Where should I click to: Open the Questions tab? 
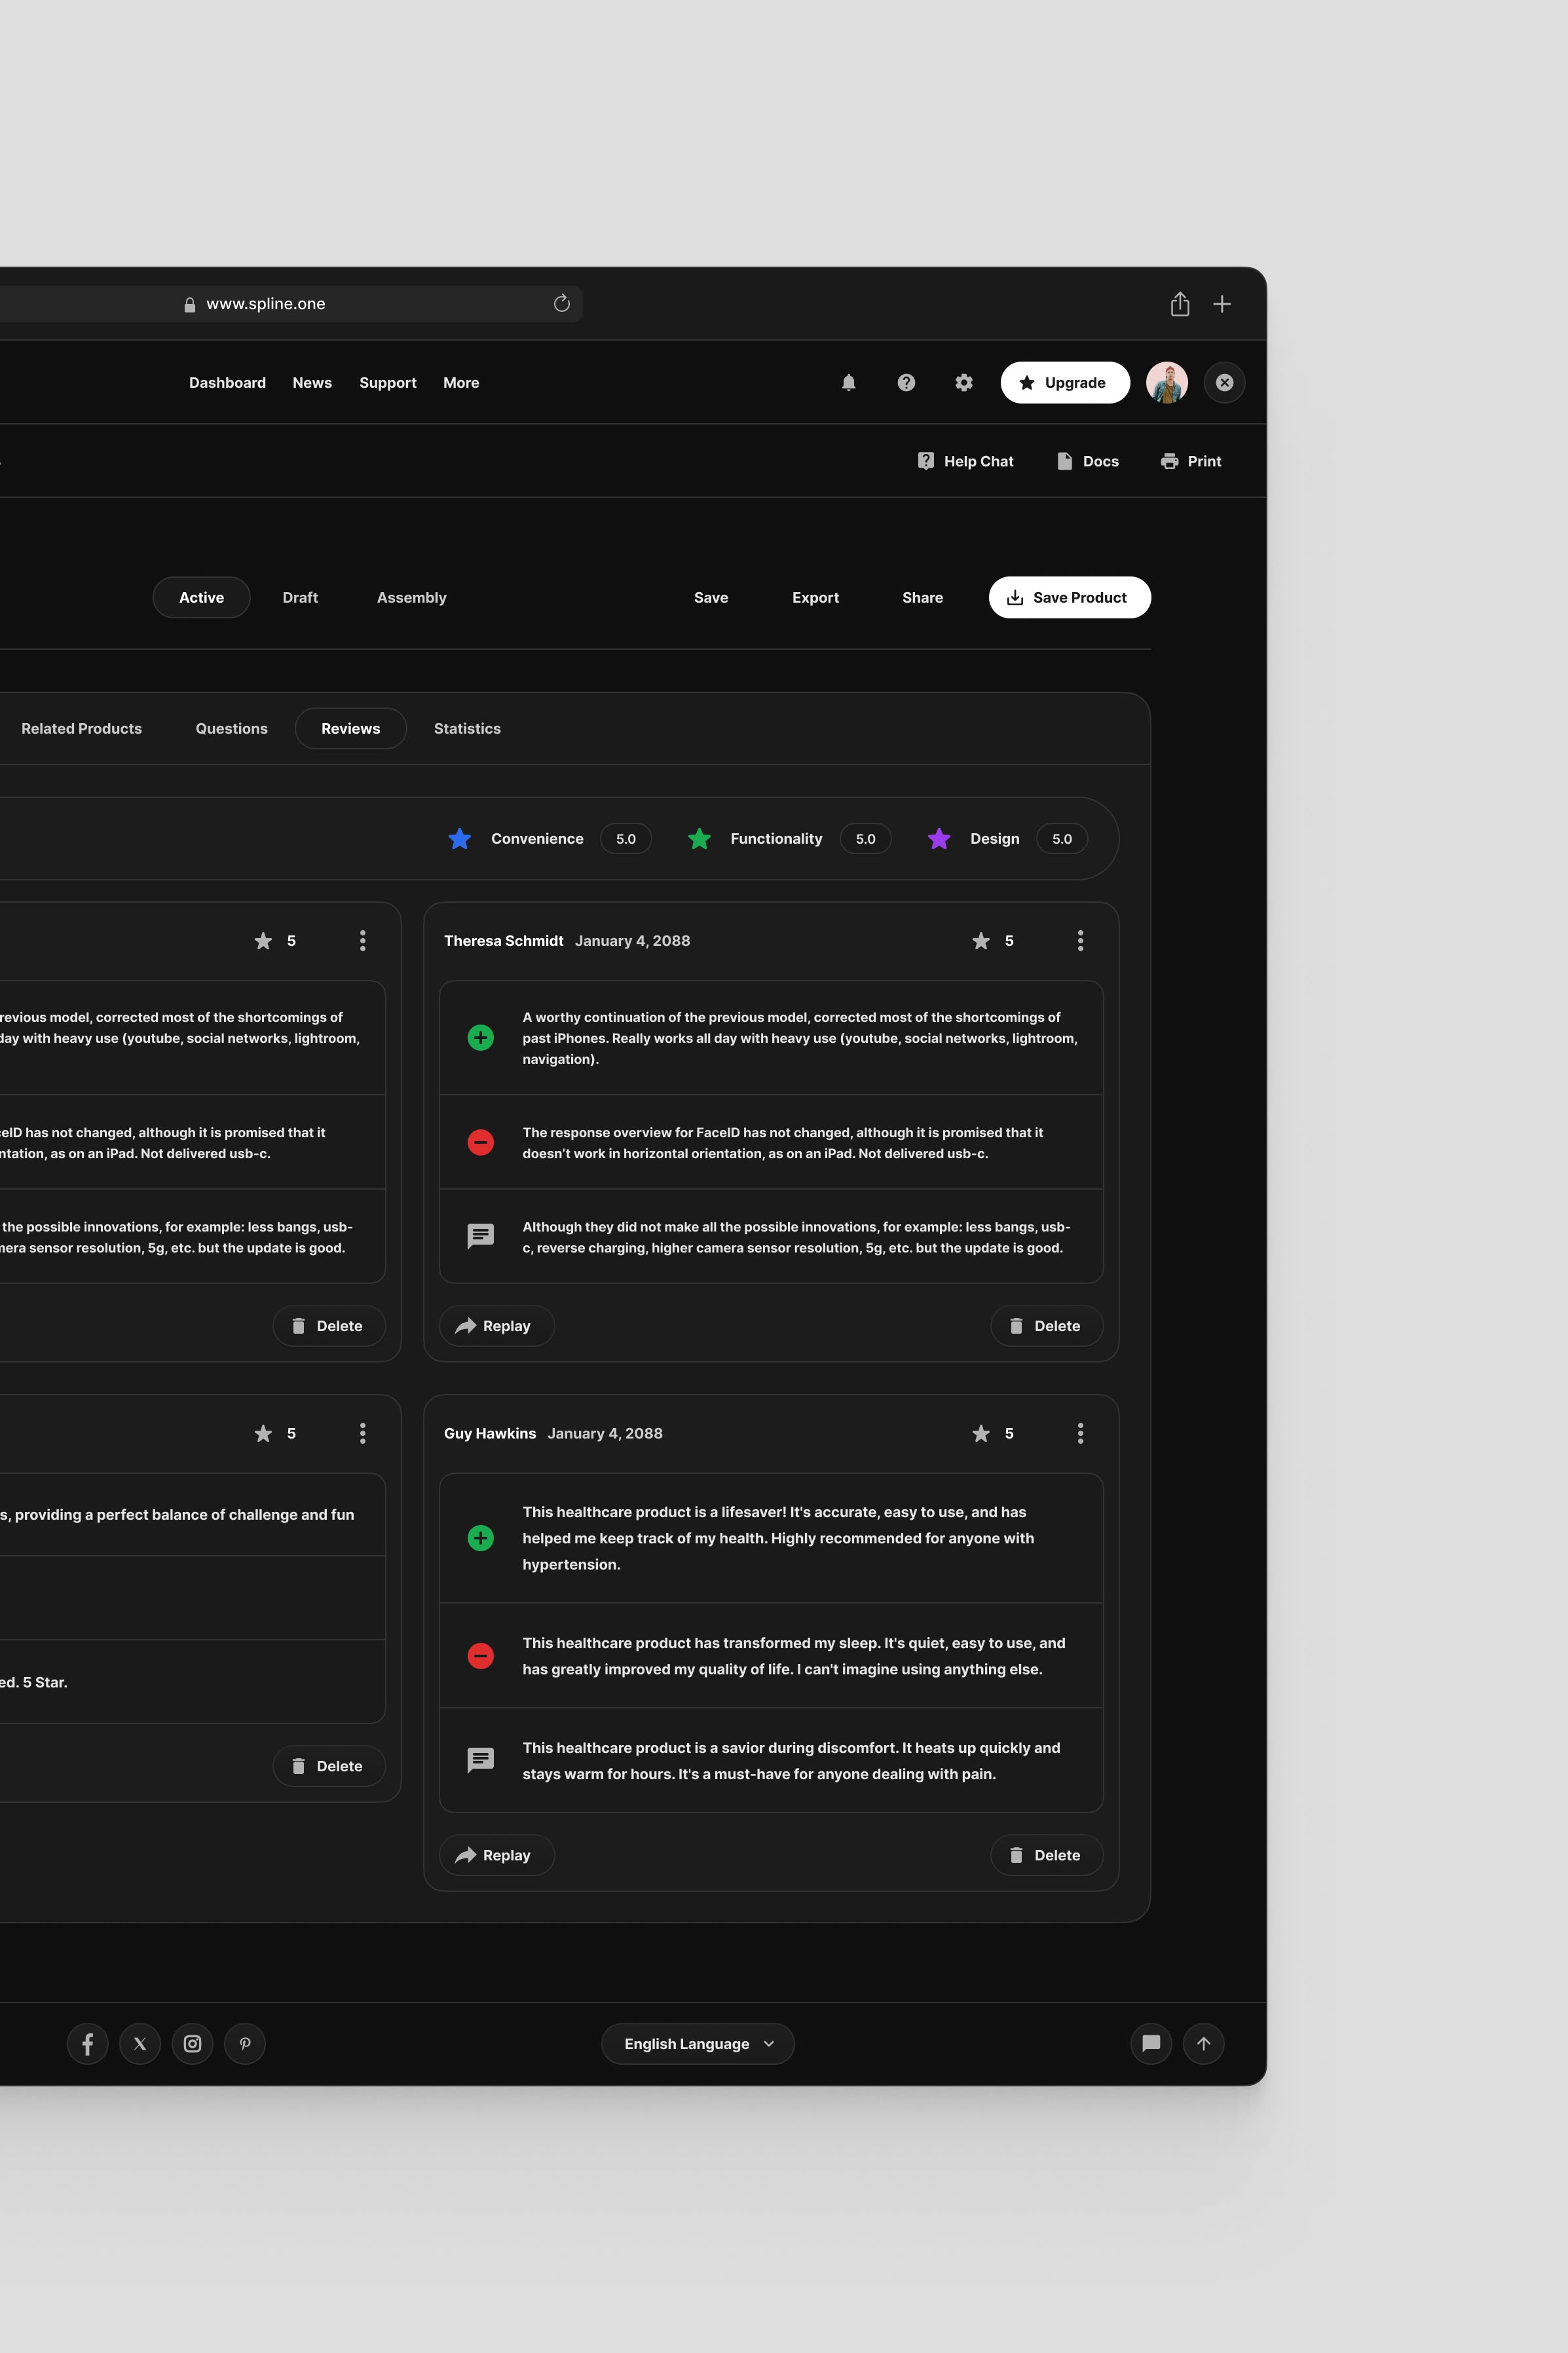point(231,728)
